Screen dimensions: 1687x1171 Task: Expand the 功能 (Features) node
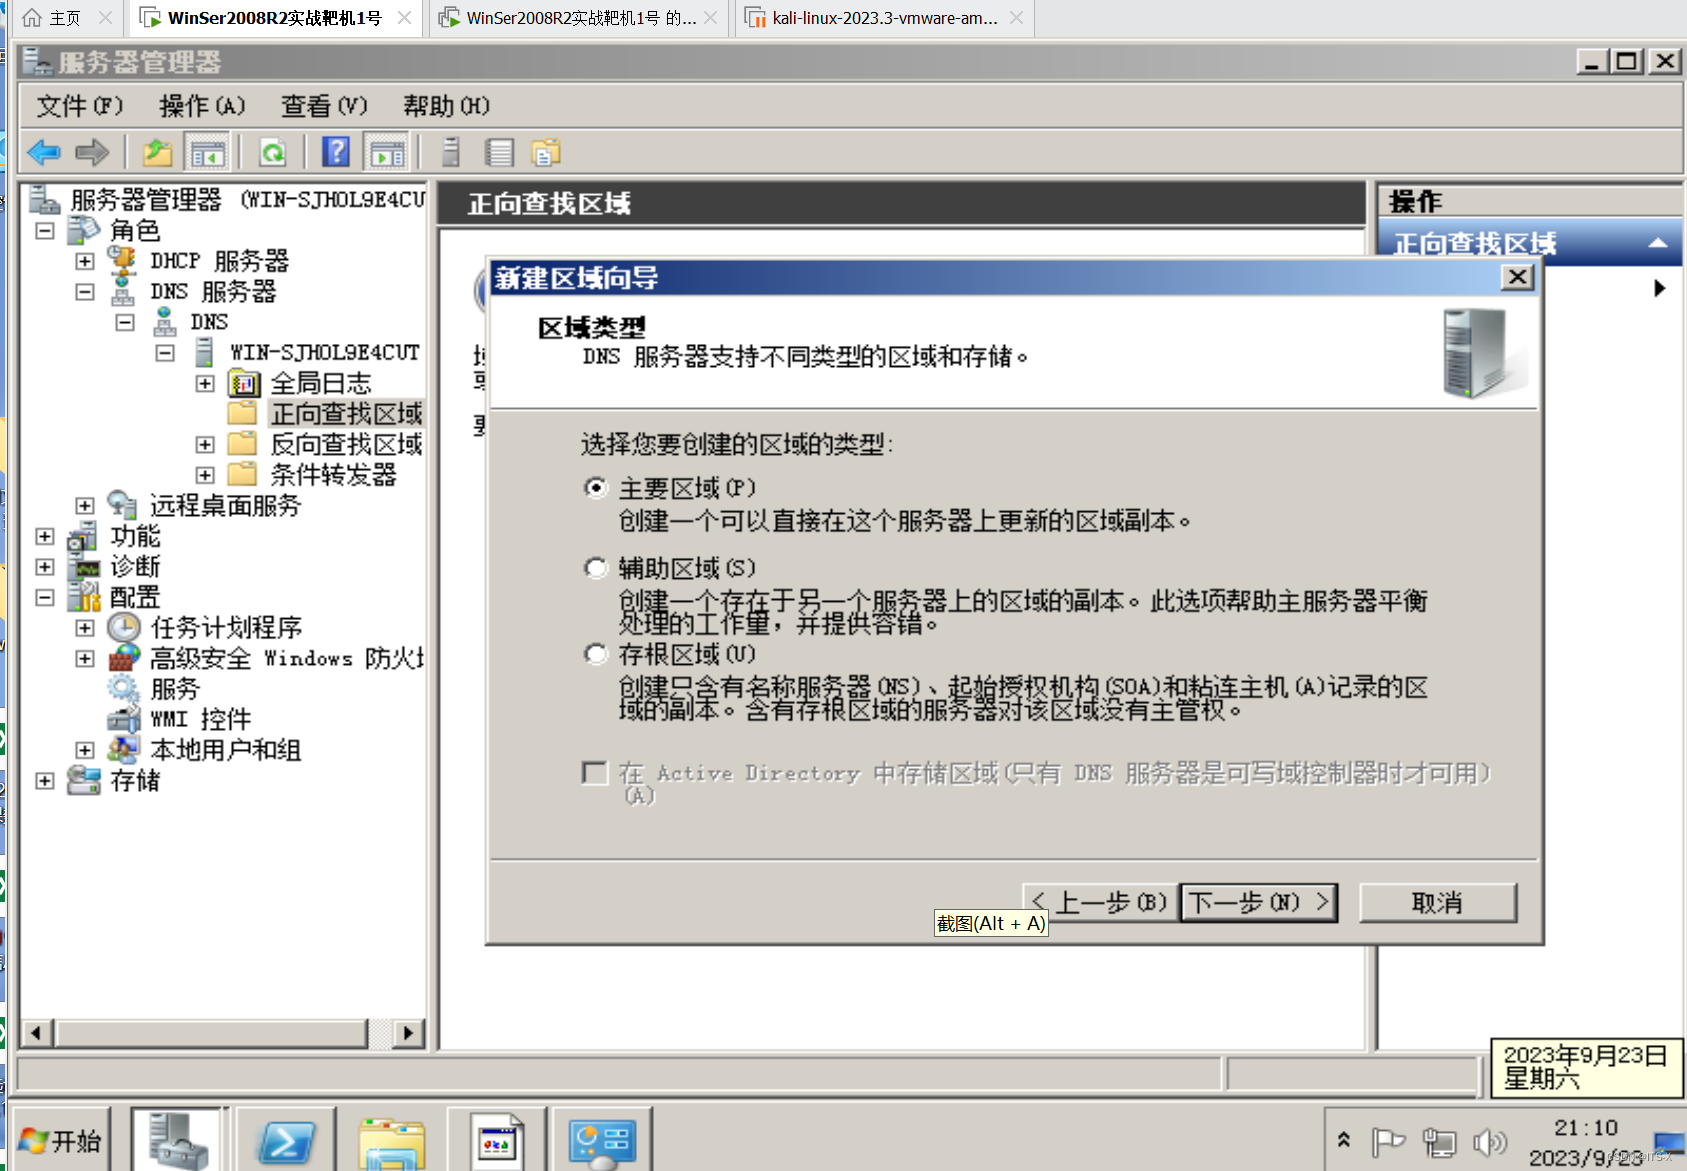pos(45,536)
